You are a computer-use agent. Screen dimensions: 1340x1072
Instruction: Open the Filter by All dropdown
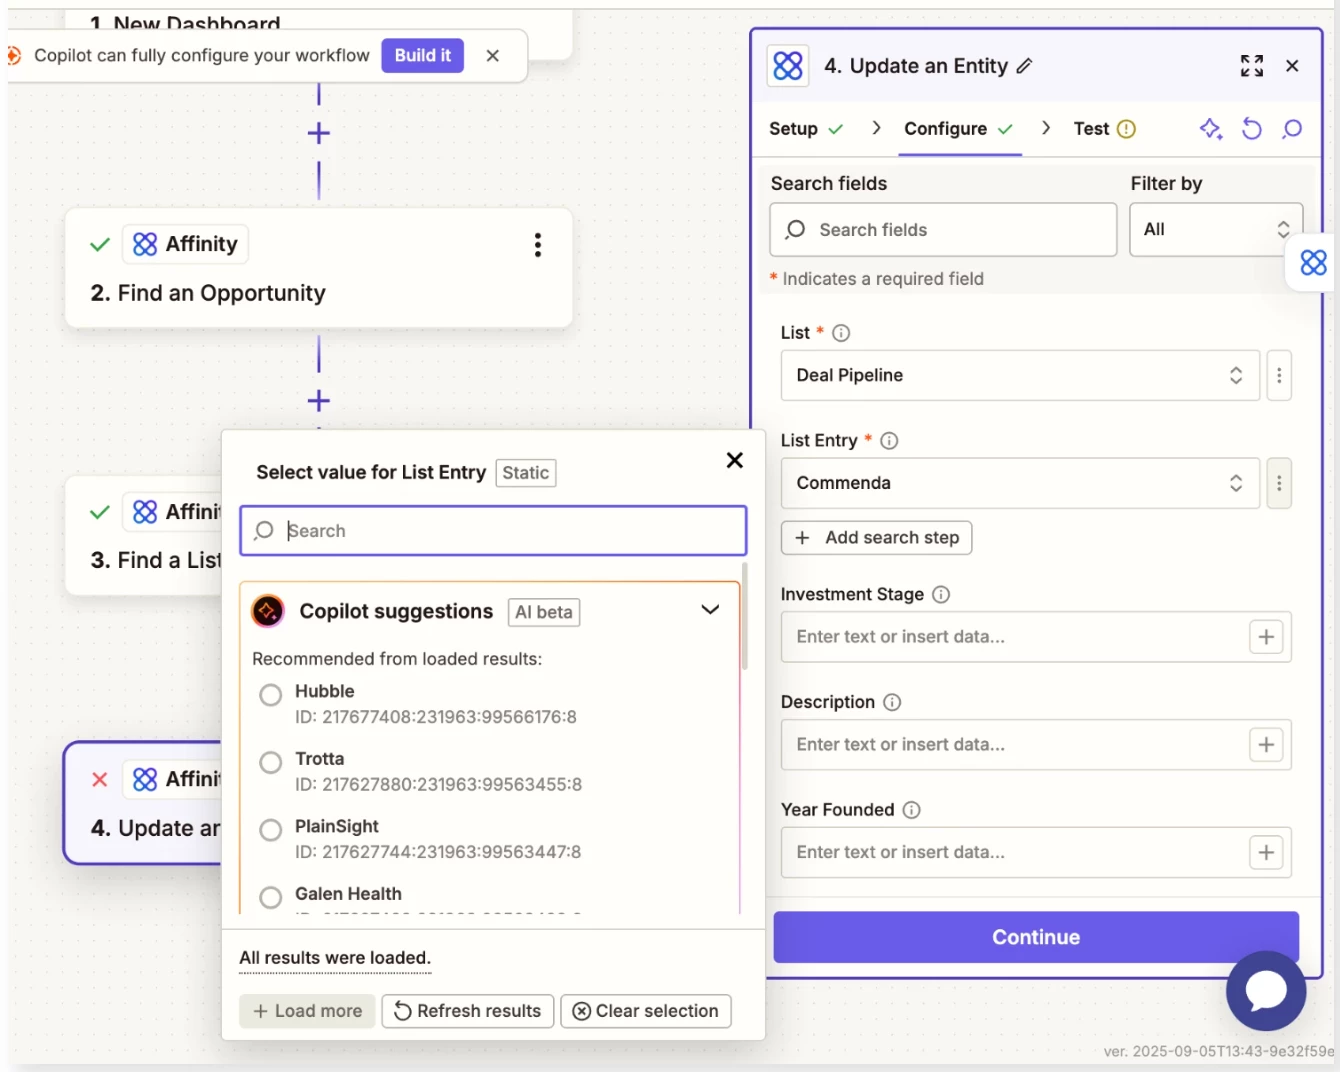coord(1216,230)
